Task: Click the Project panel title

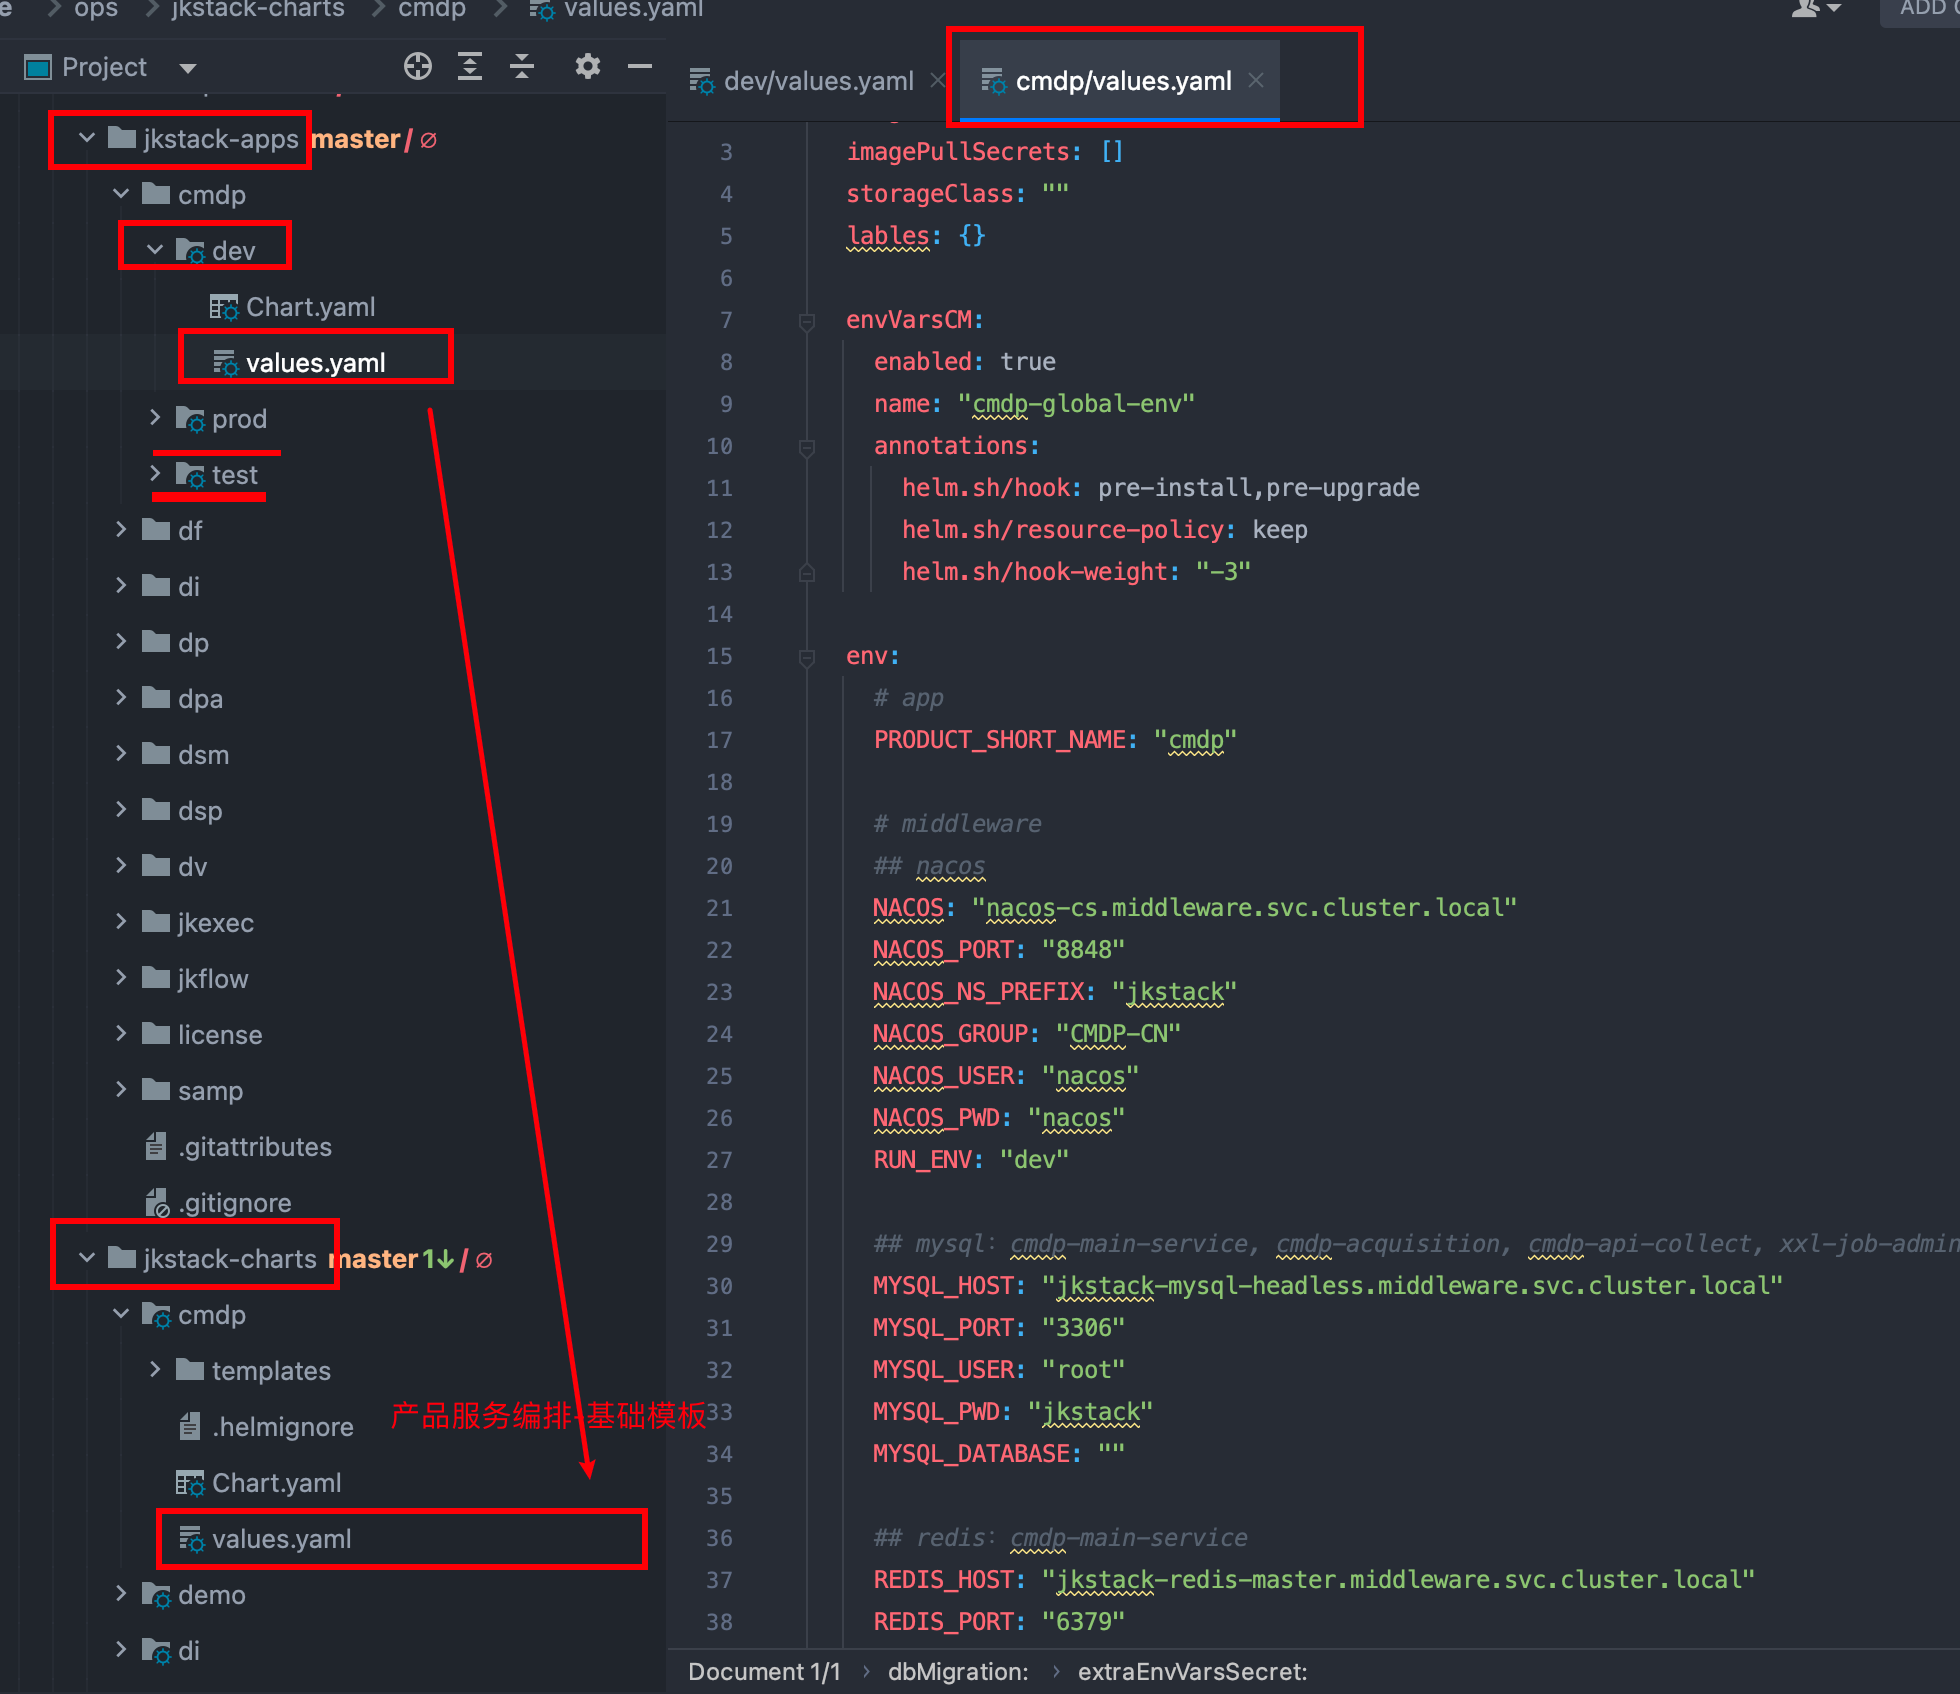Action: click(104, 67)
